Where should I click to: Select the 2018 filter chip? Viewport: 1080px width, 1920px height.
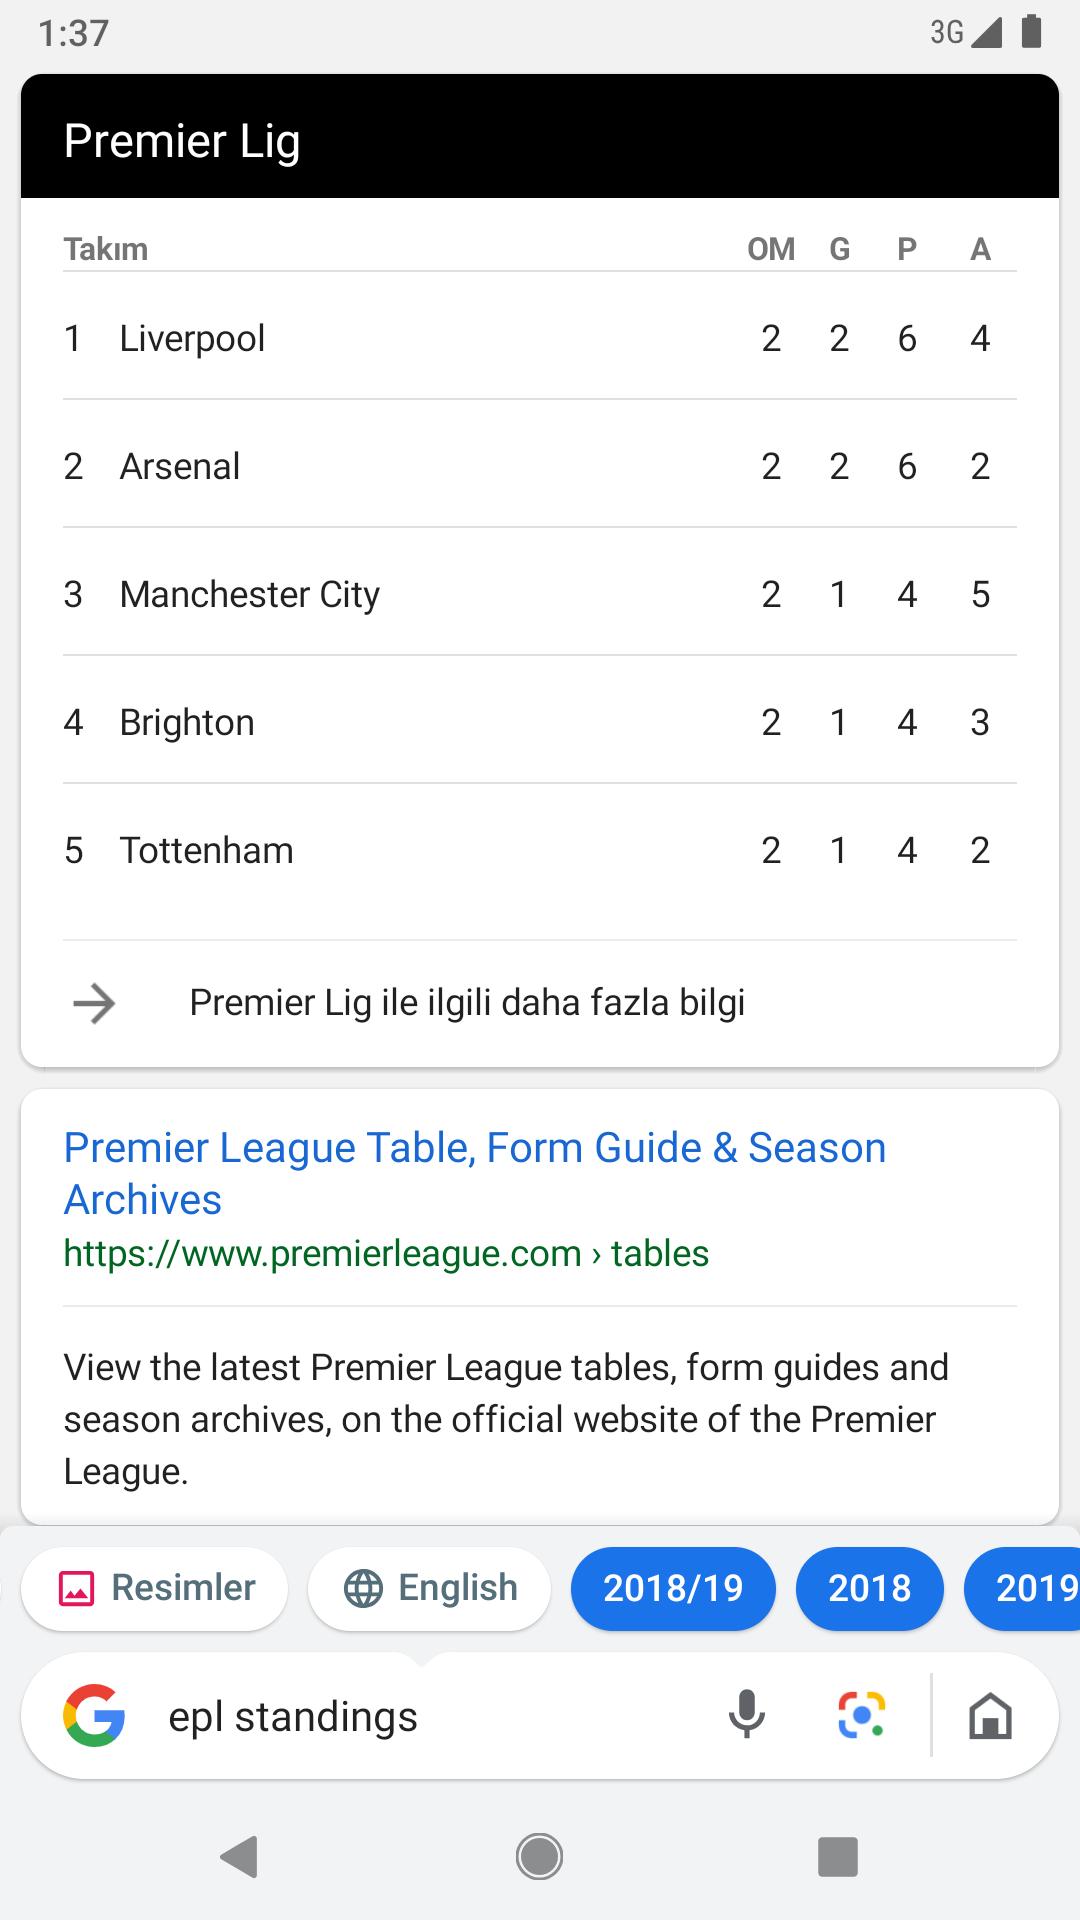[869, 1588]
